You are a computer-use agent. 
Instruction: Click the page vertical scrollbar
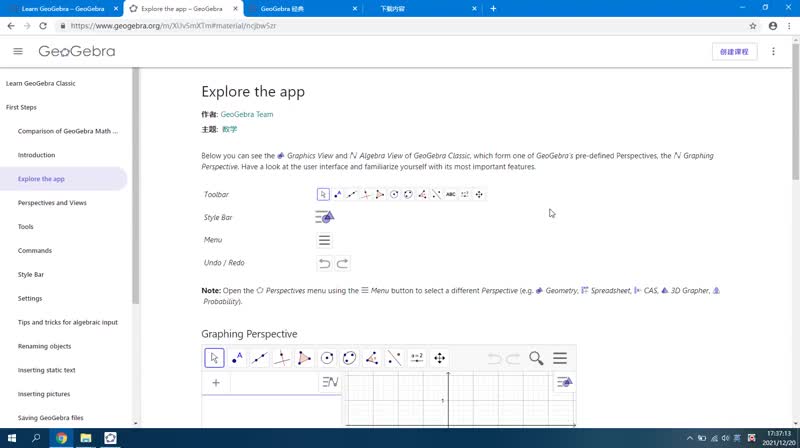(795, 112)
